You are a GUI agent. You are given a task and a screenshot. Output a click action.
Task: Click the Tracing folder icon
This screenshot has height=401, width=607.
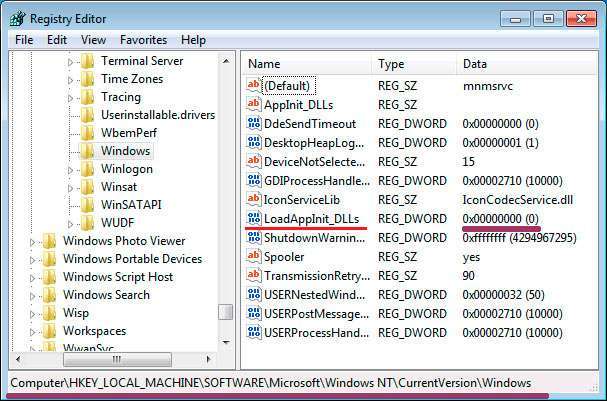pos(87,97)
